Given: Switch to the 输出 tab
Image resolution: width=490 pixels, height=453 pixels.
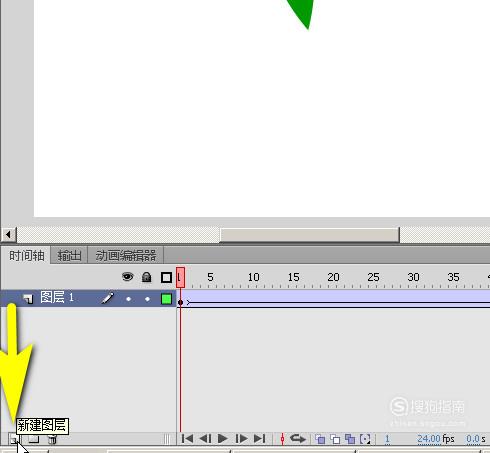Looking at the screenshot, I should point(69,256).
